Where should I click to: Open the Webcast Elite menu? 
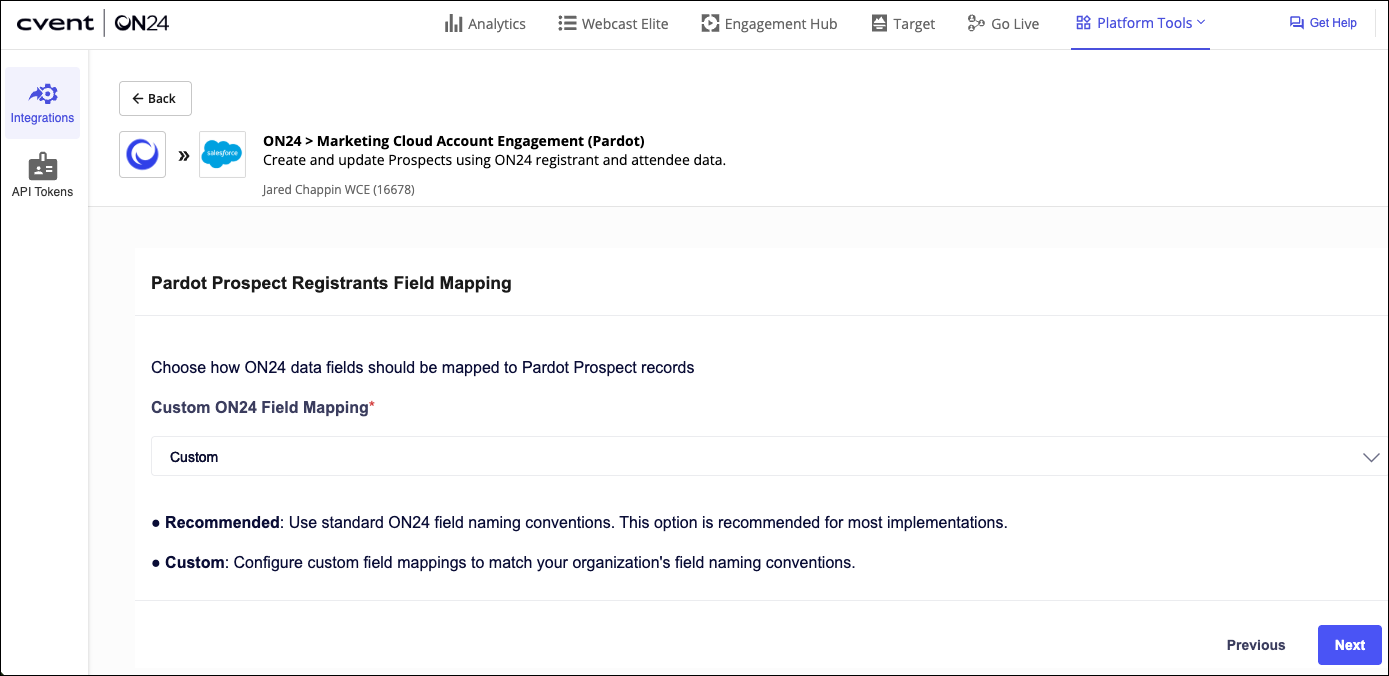tap(613, 23)
